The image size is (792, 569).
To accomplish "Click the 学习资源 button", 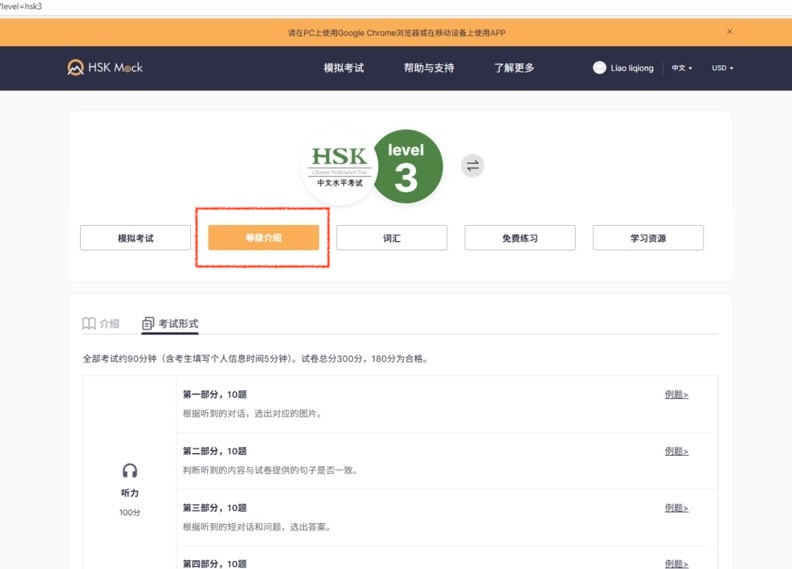I will point(648,238).
